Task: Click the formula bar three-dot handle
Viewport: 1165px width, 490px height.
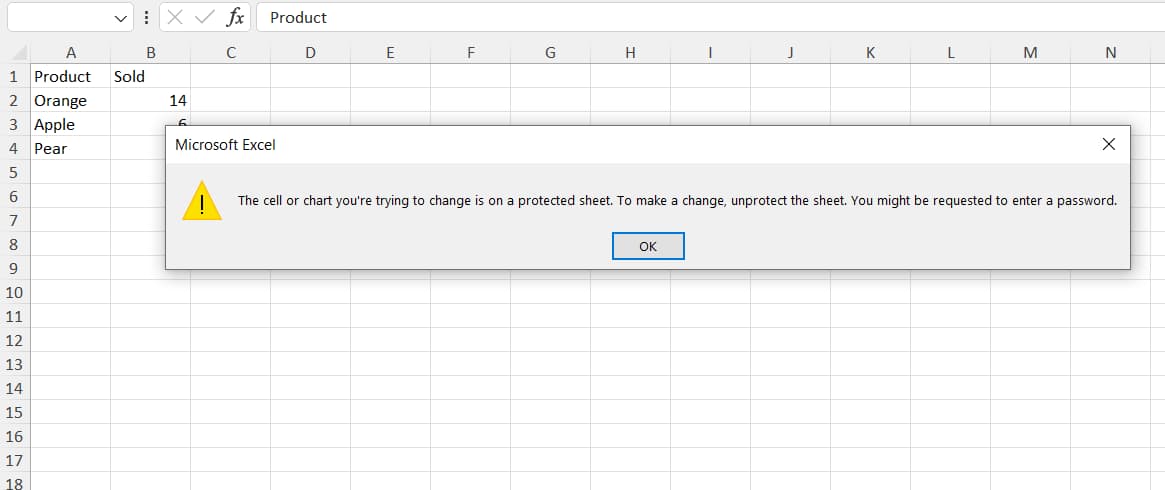Action: 146,18
